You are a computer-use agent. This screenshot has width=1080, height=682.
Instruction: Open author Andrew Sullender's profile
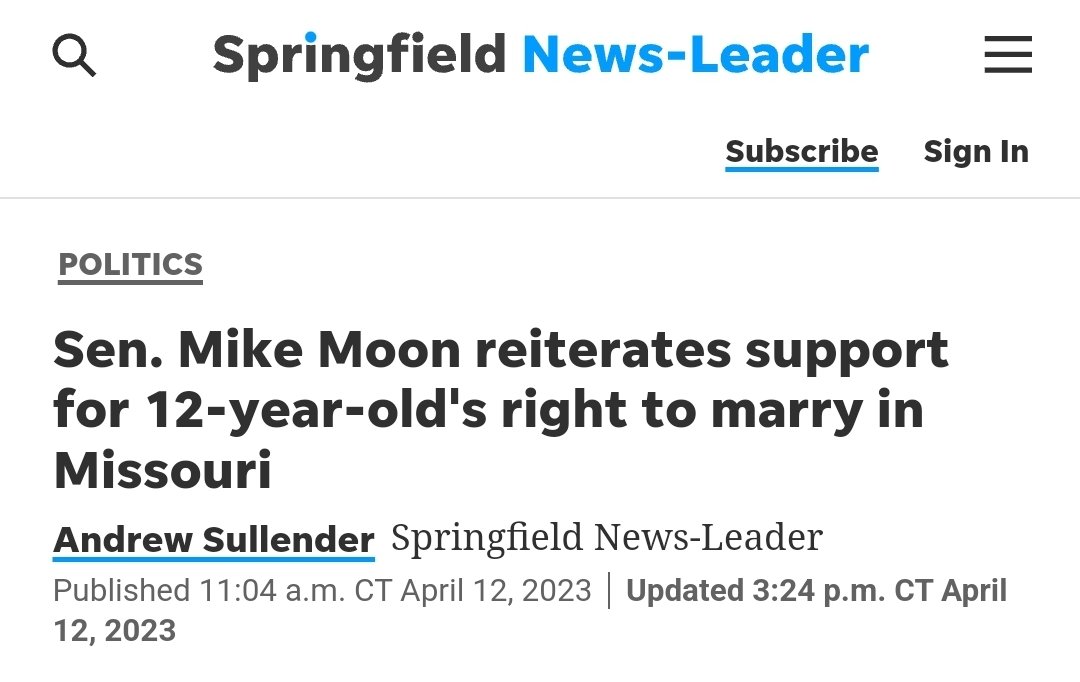pos(214,539)
